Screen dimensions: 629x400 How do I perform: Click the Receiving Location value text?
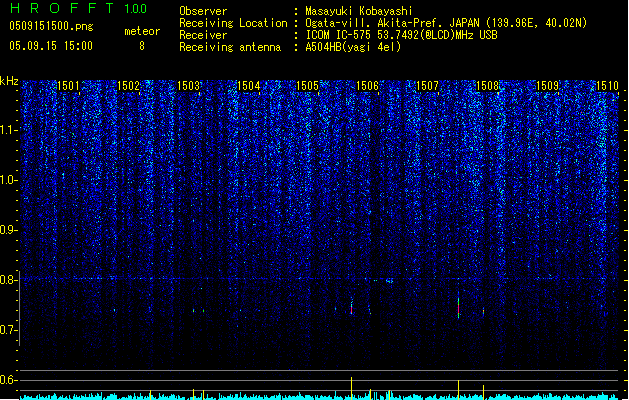[446, 23]
